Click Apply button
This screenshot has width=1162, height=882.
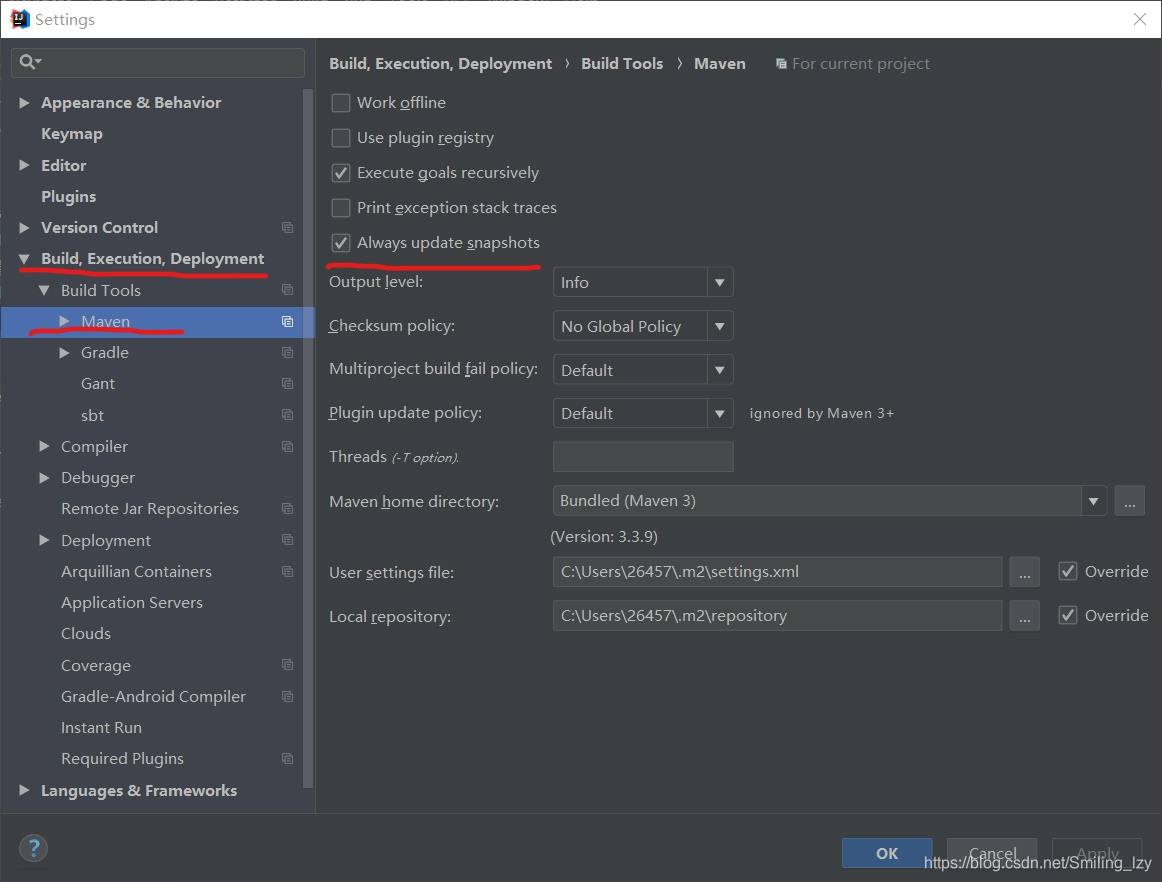[1098, 853]
